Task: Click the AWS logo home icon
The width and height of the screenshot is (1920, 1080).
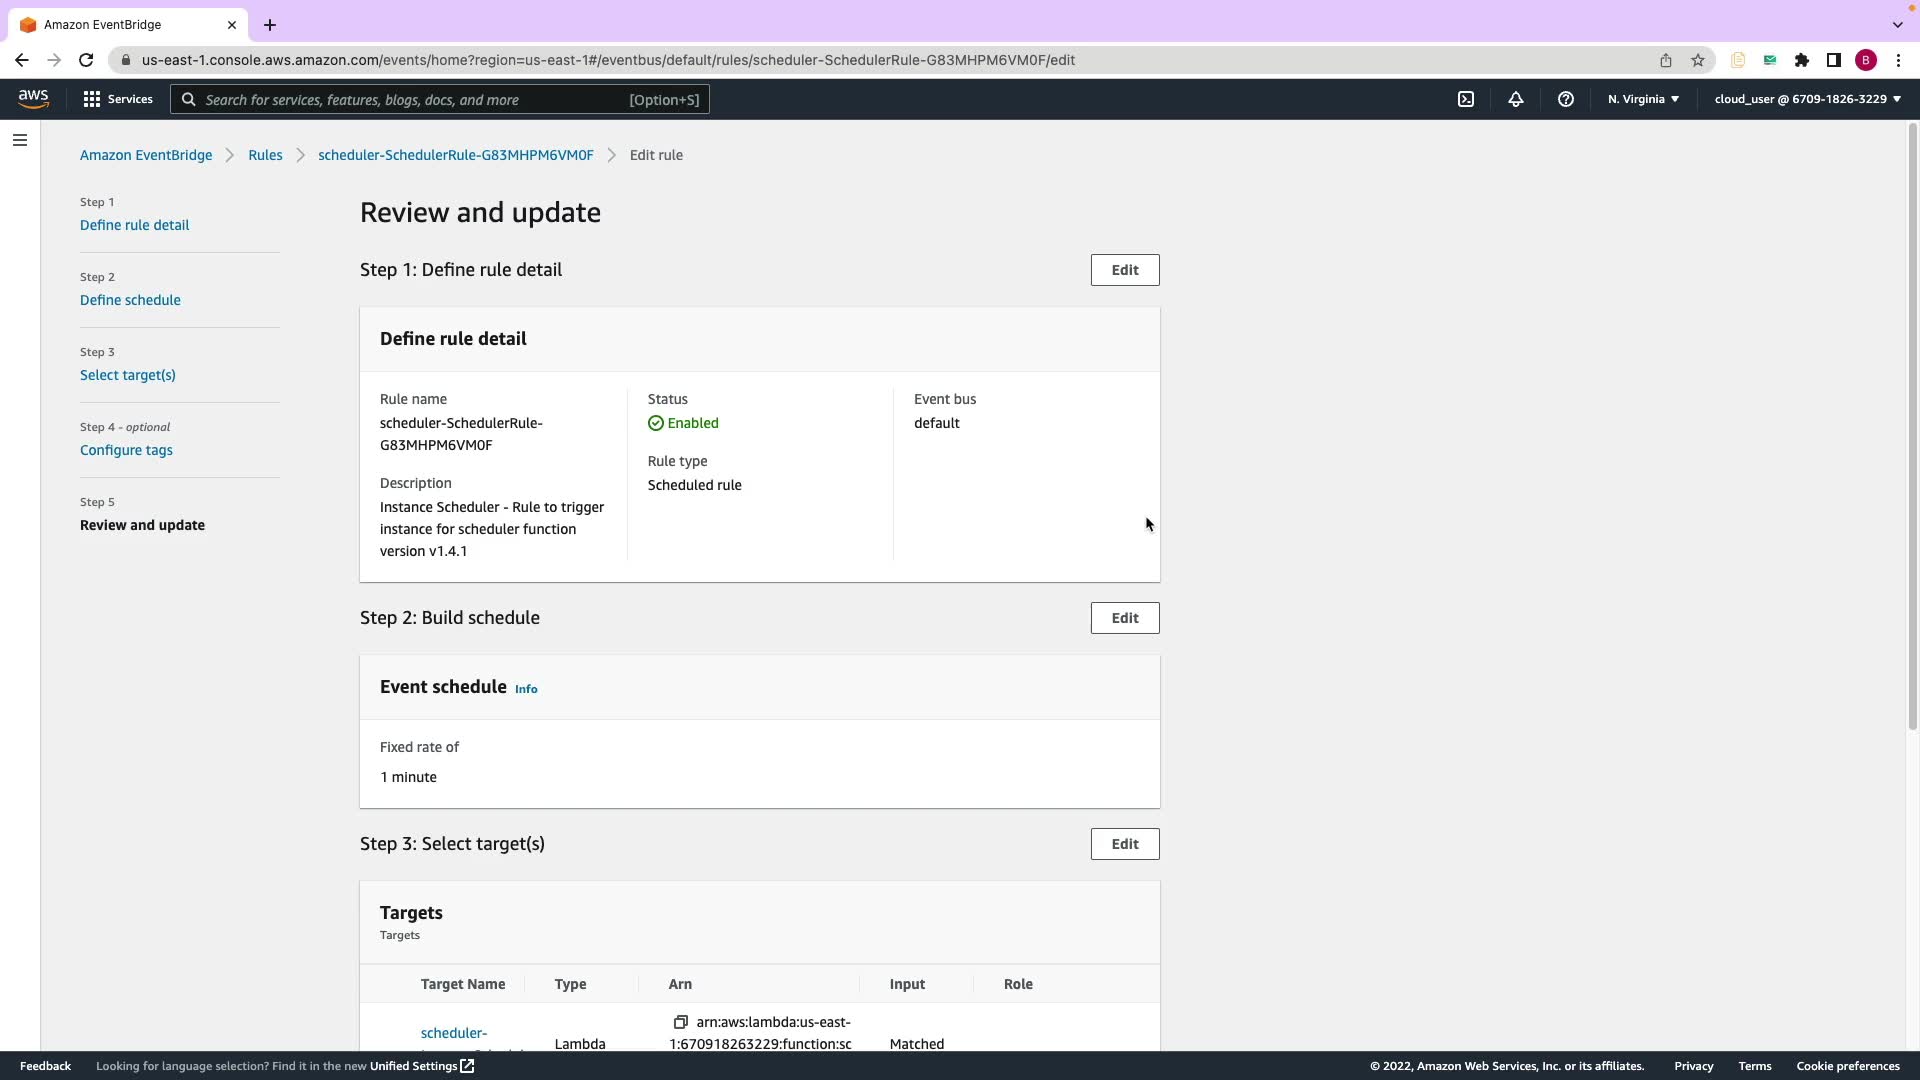Action: pos(33,98)
